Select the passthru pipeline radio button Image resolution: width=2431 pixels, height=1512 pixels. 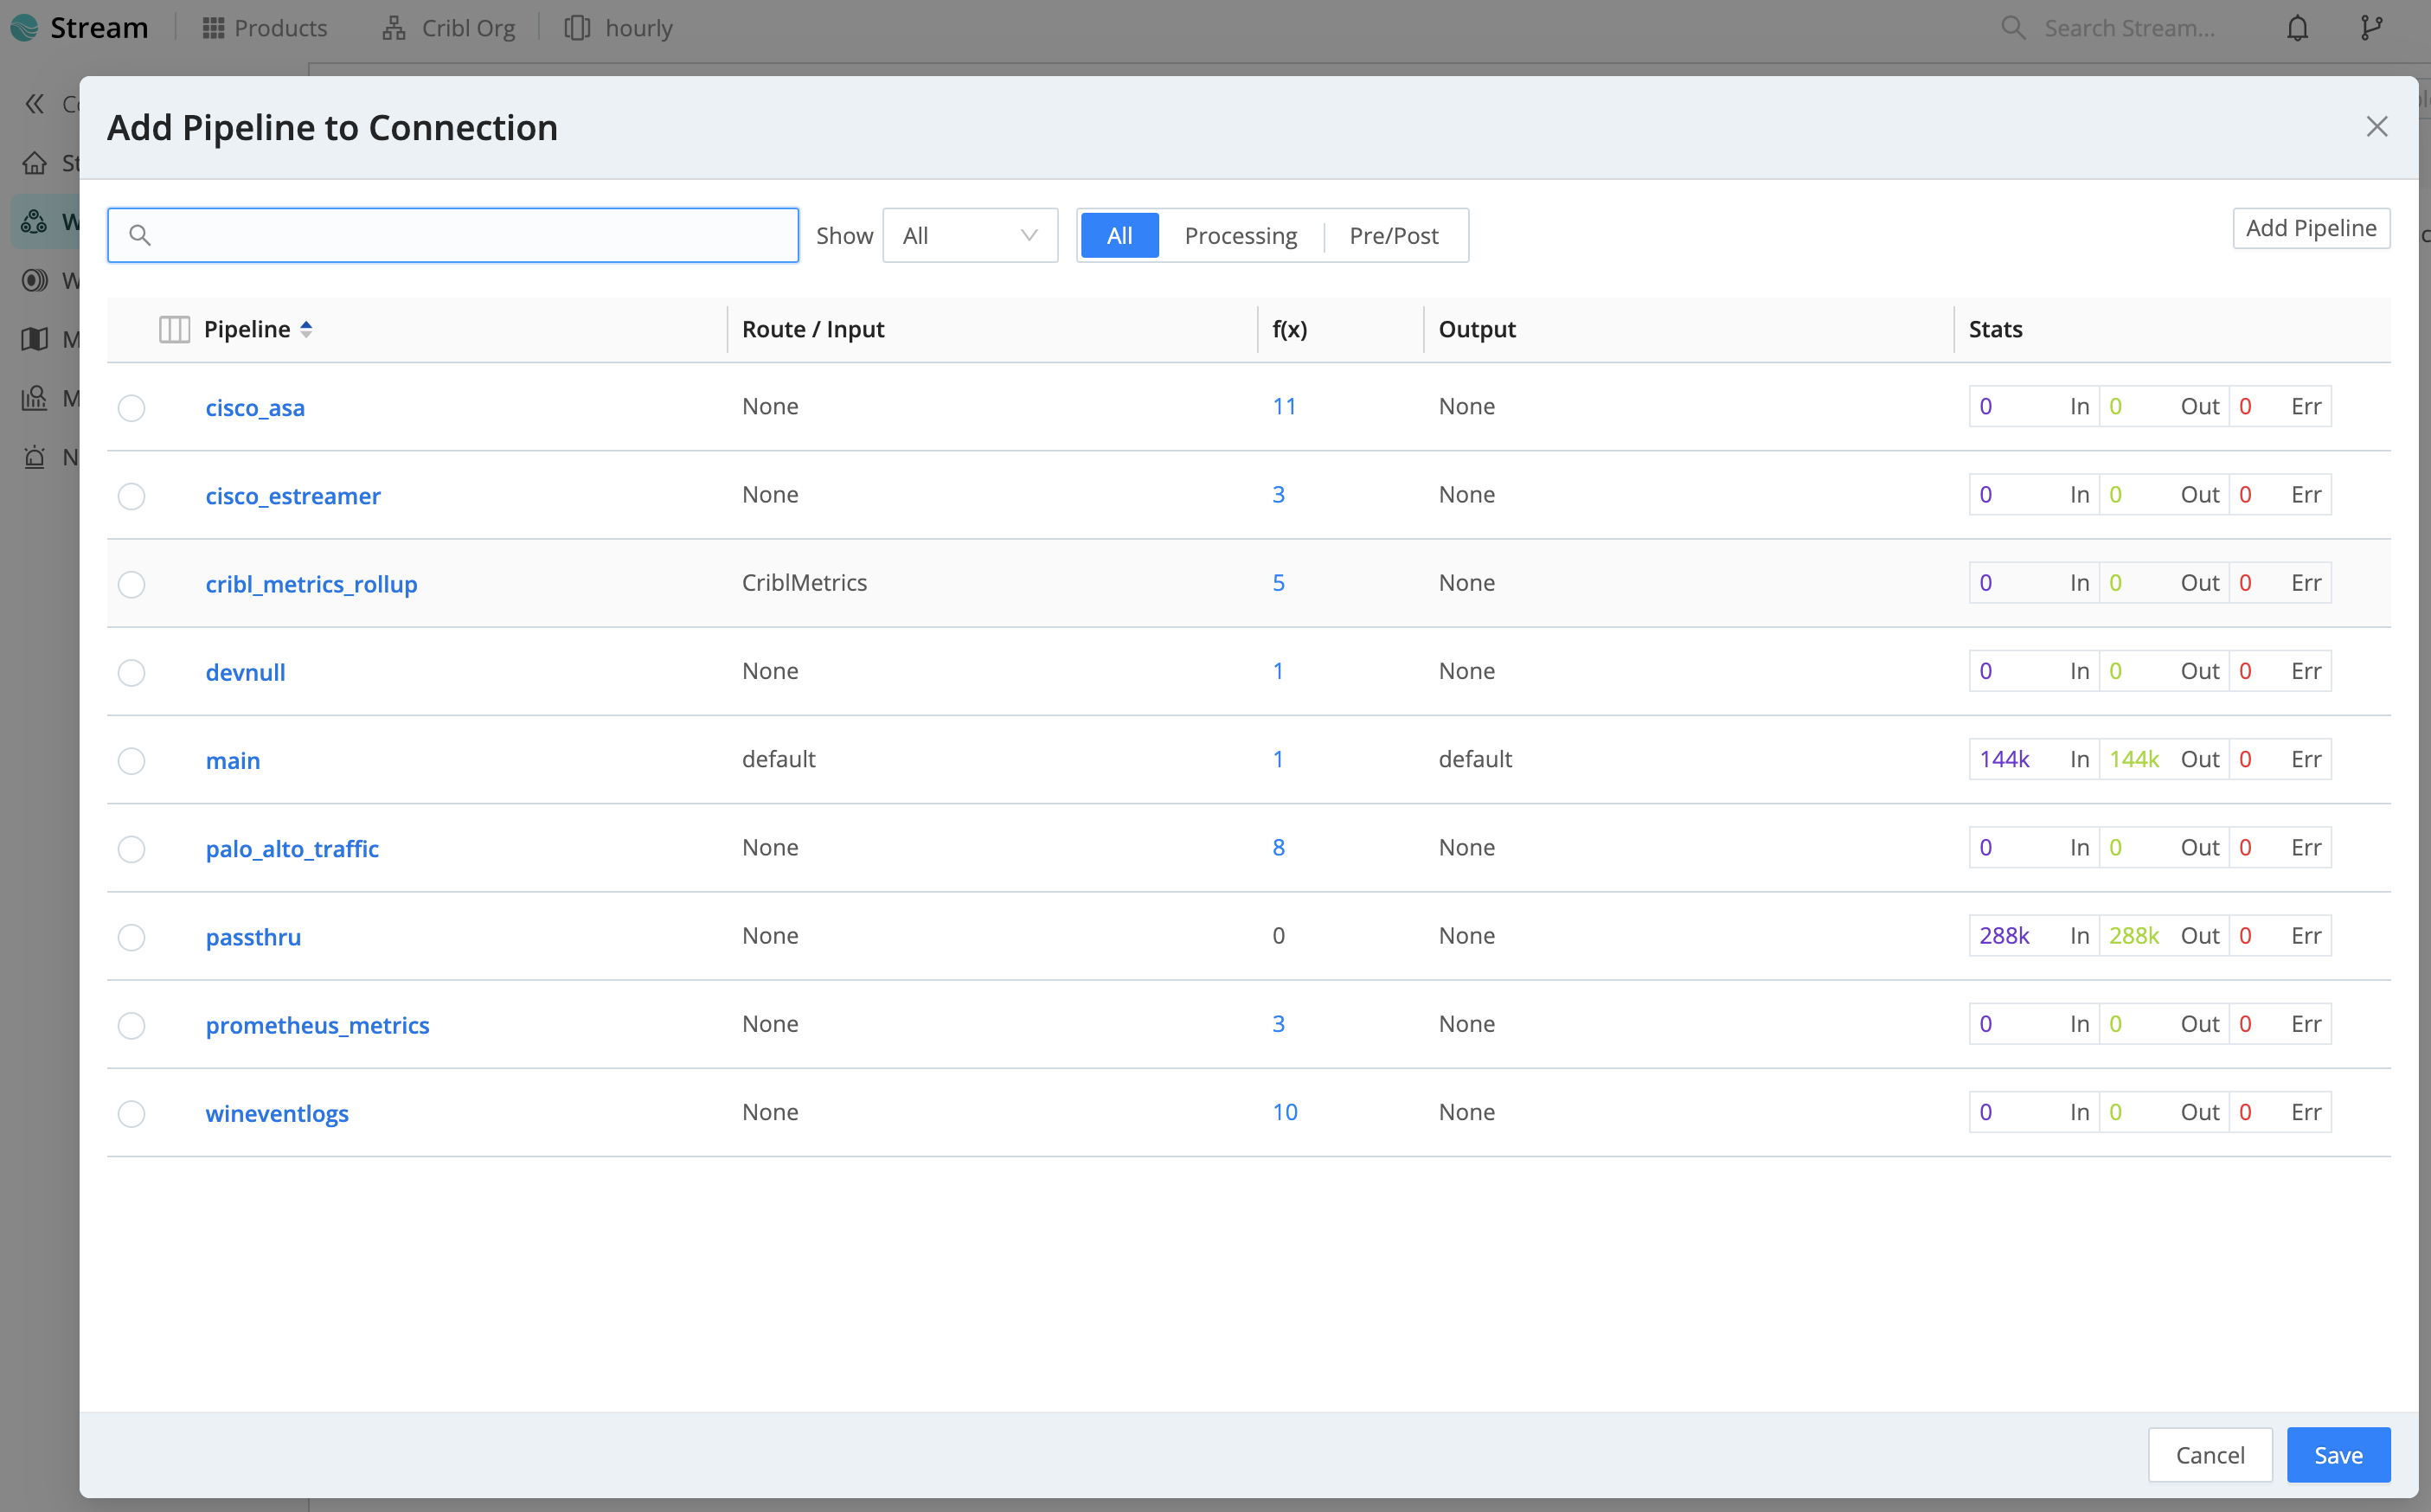tap(131, 937)
